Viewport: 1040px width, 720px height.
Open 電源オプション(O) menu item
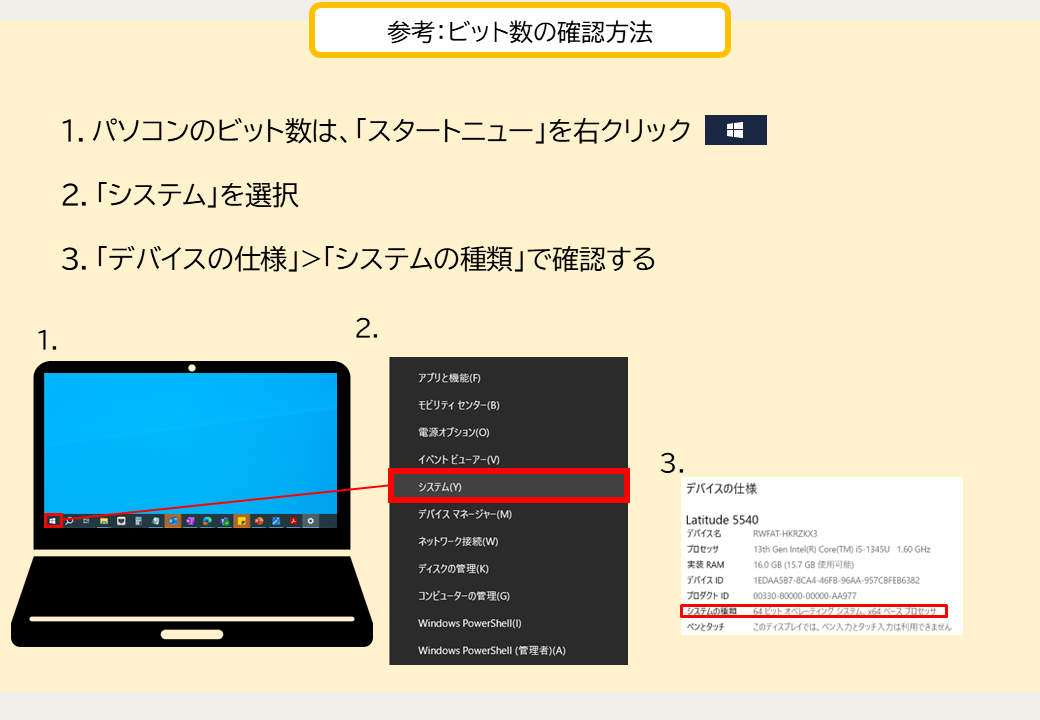click(508, 432)
